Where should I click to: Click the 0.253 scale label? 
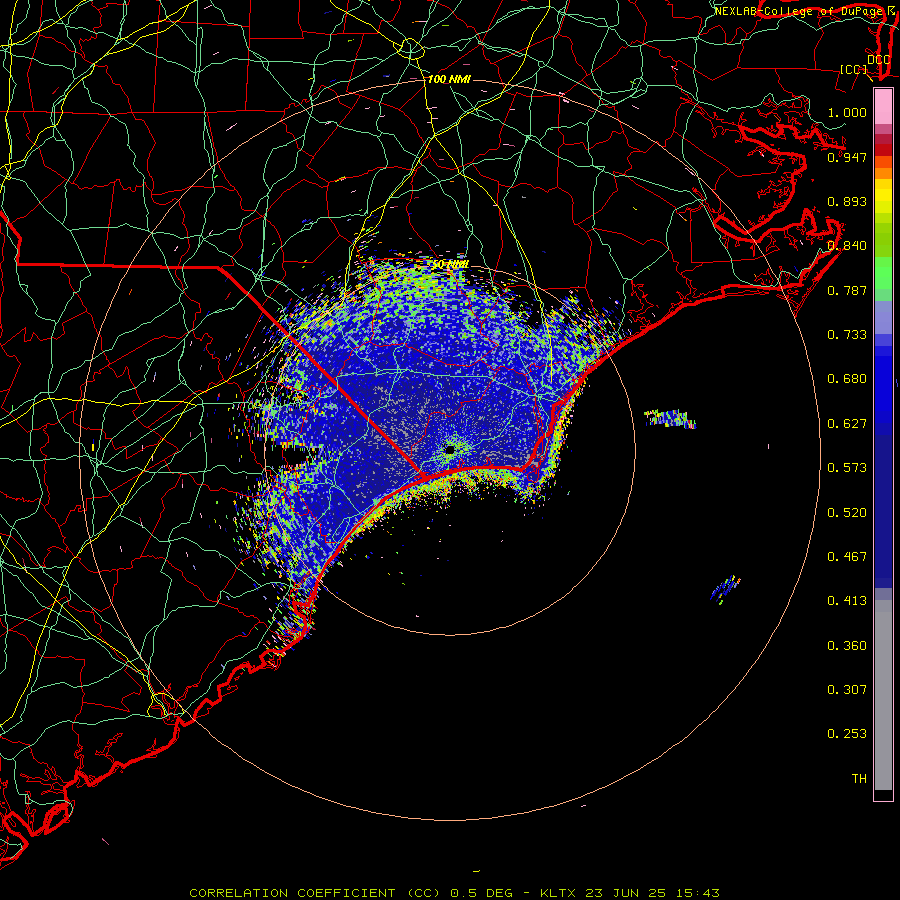point(847,734)
